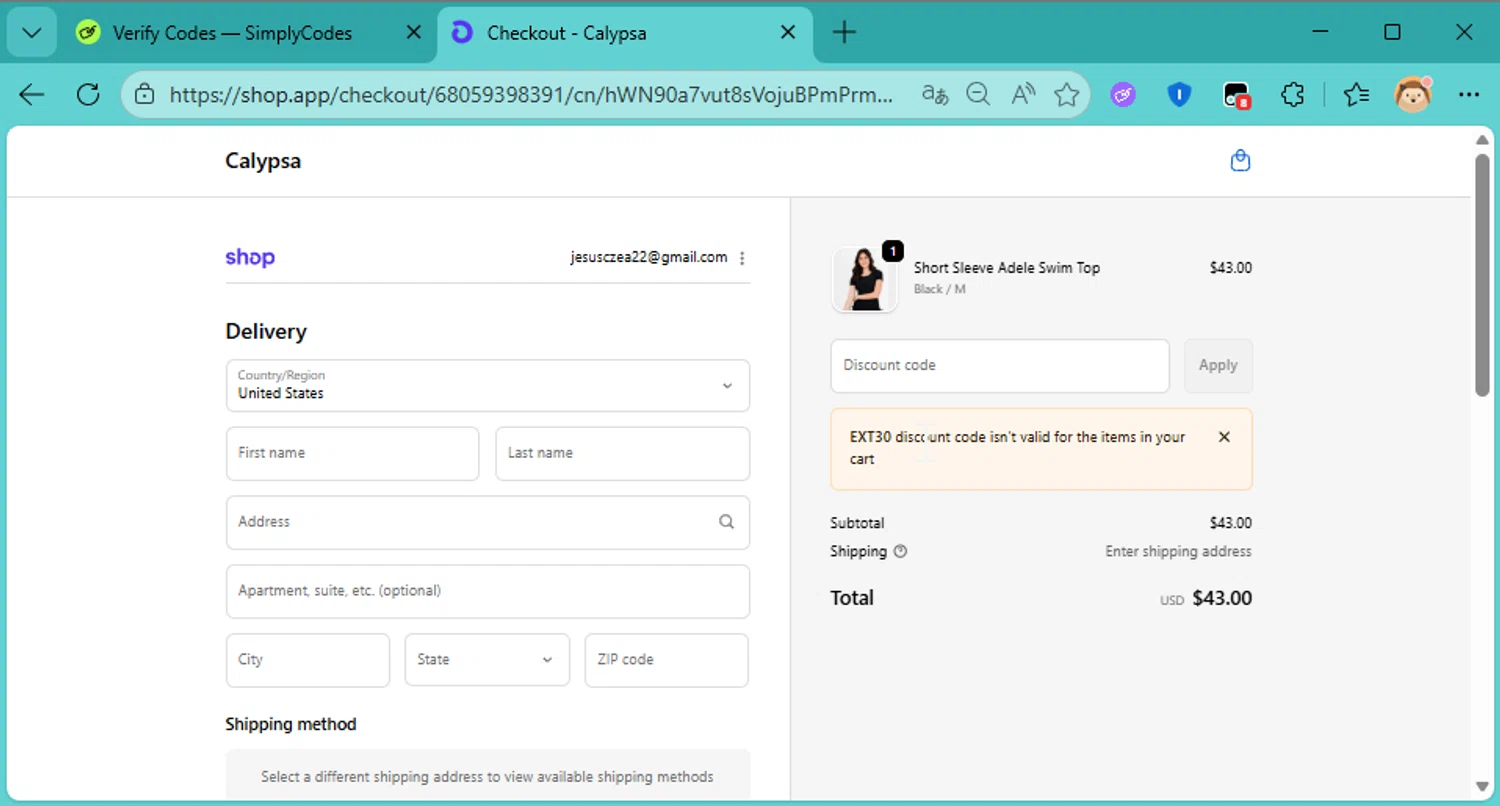This screenshot has width=1500, height=806.
Task: Click the City field
Action: (308, 660)
